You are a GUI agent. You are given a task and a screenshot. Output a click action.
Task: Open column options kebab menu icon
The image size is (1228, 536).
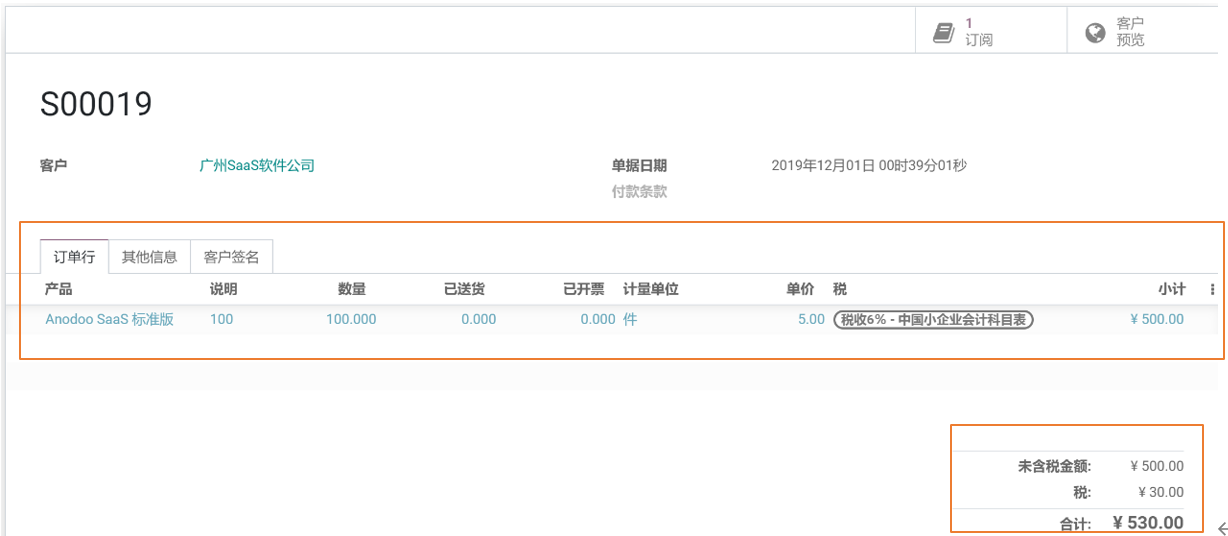[1212, 290]
